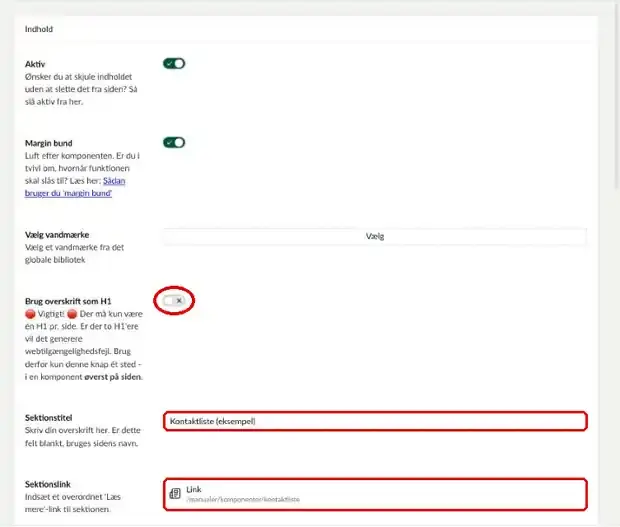The height and width of the screenshot is (527, 620).
Task: Click the Aktiv field label
Action: 35,64
